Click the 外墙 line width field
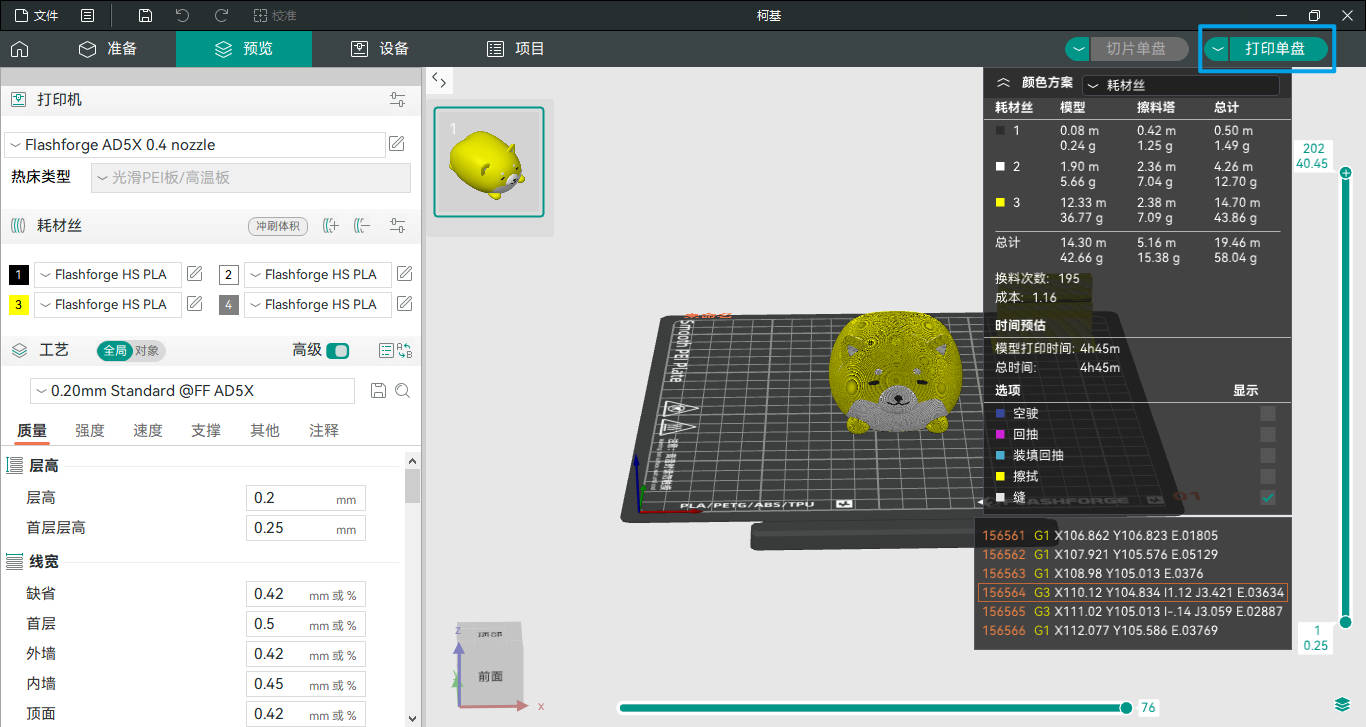 click(x=306, y=654)
